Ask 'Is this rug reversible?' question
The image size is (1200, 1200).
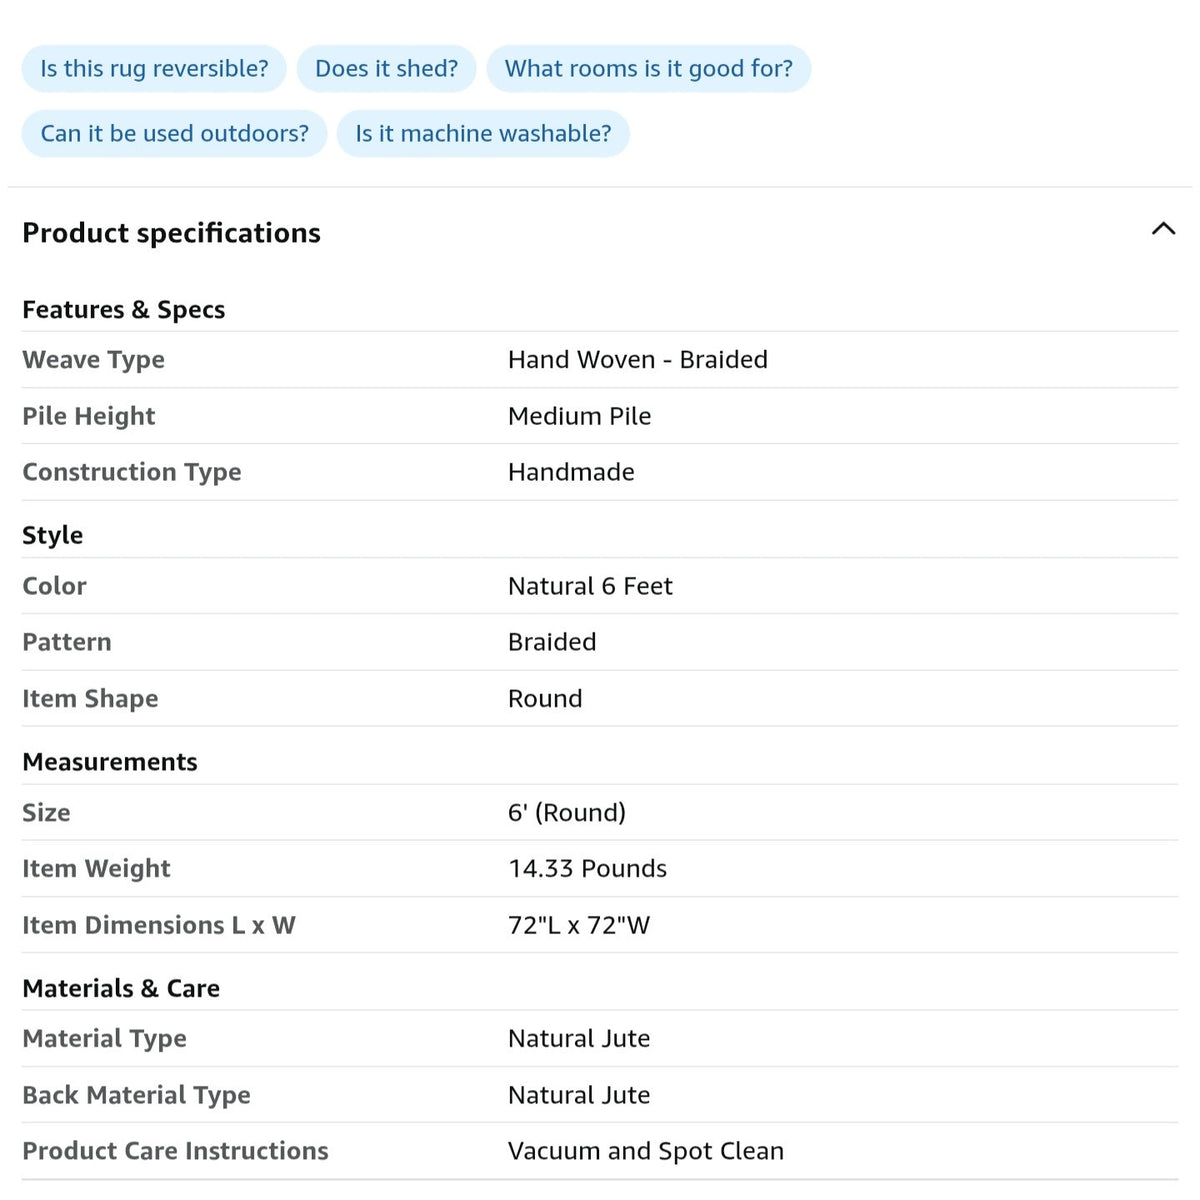click(154, 68)
